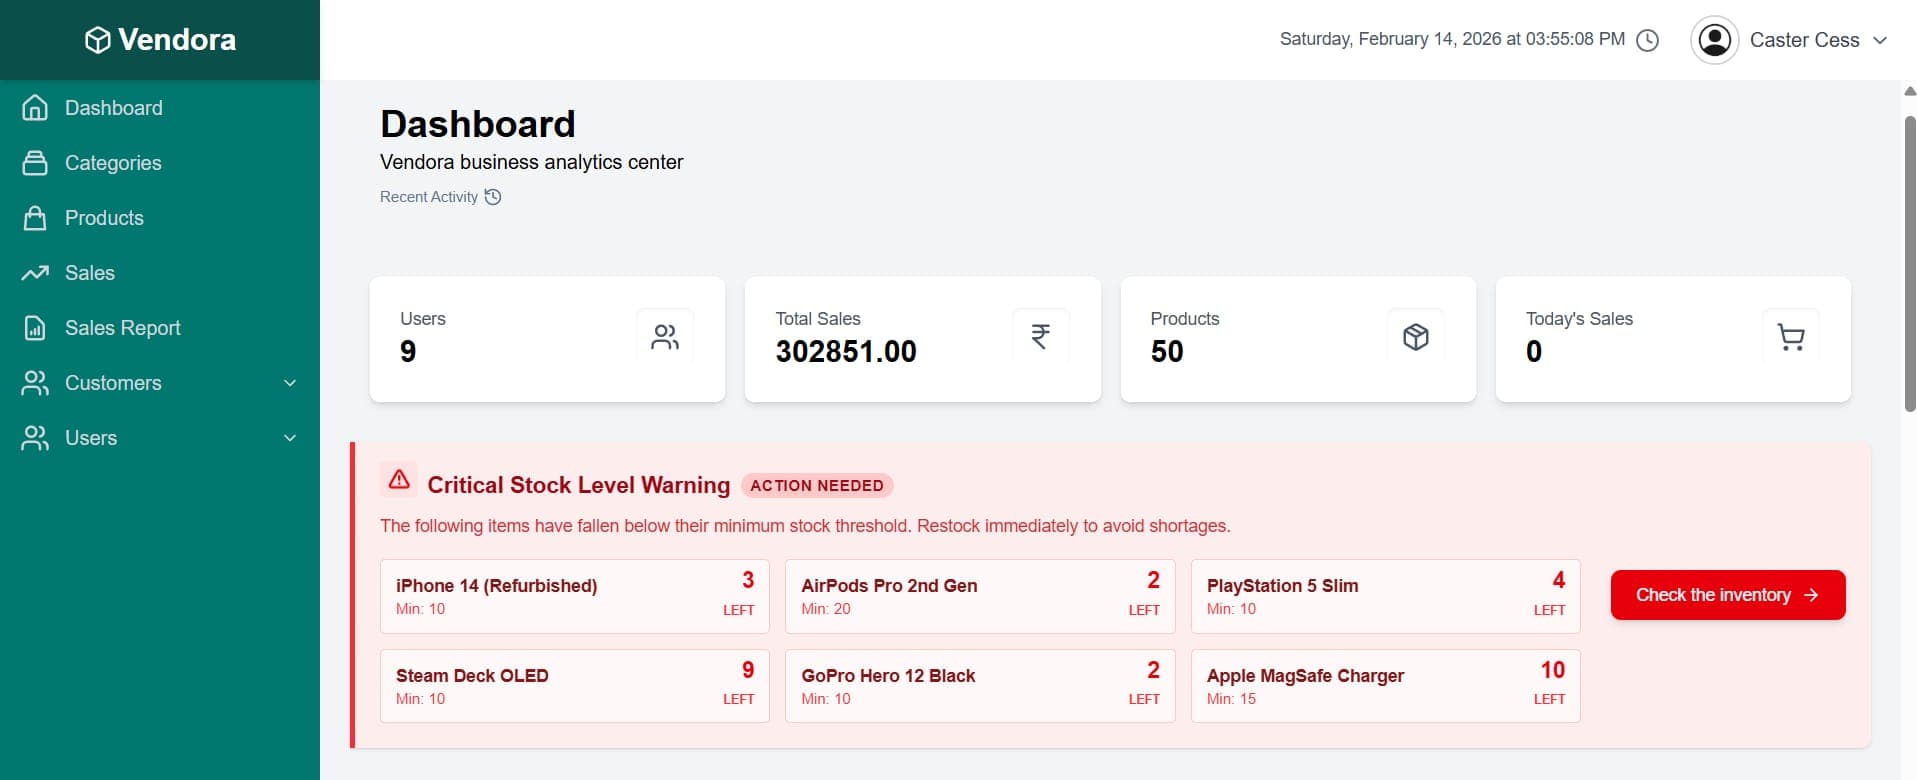The image size is (1917, 780).
Task: Click the date and time text
Action: pos(1452,39)
